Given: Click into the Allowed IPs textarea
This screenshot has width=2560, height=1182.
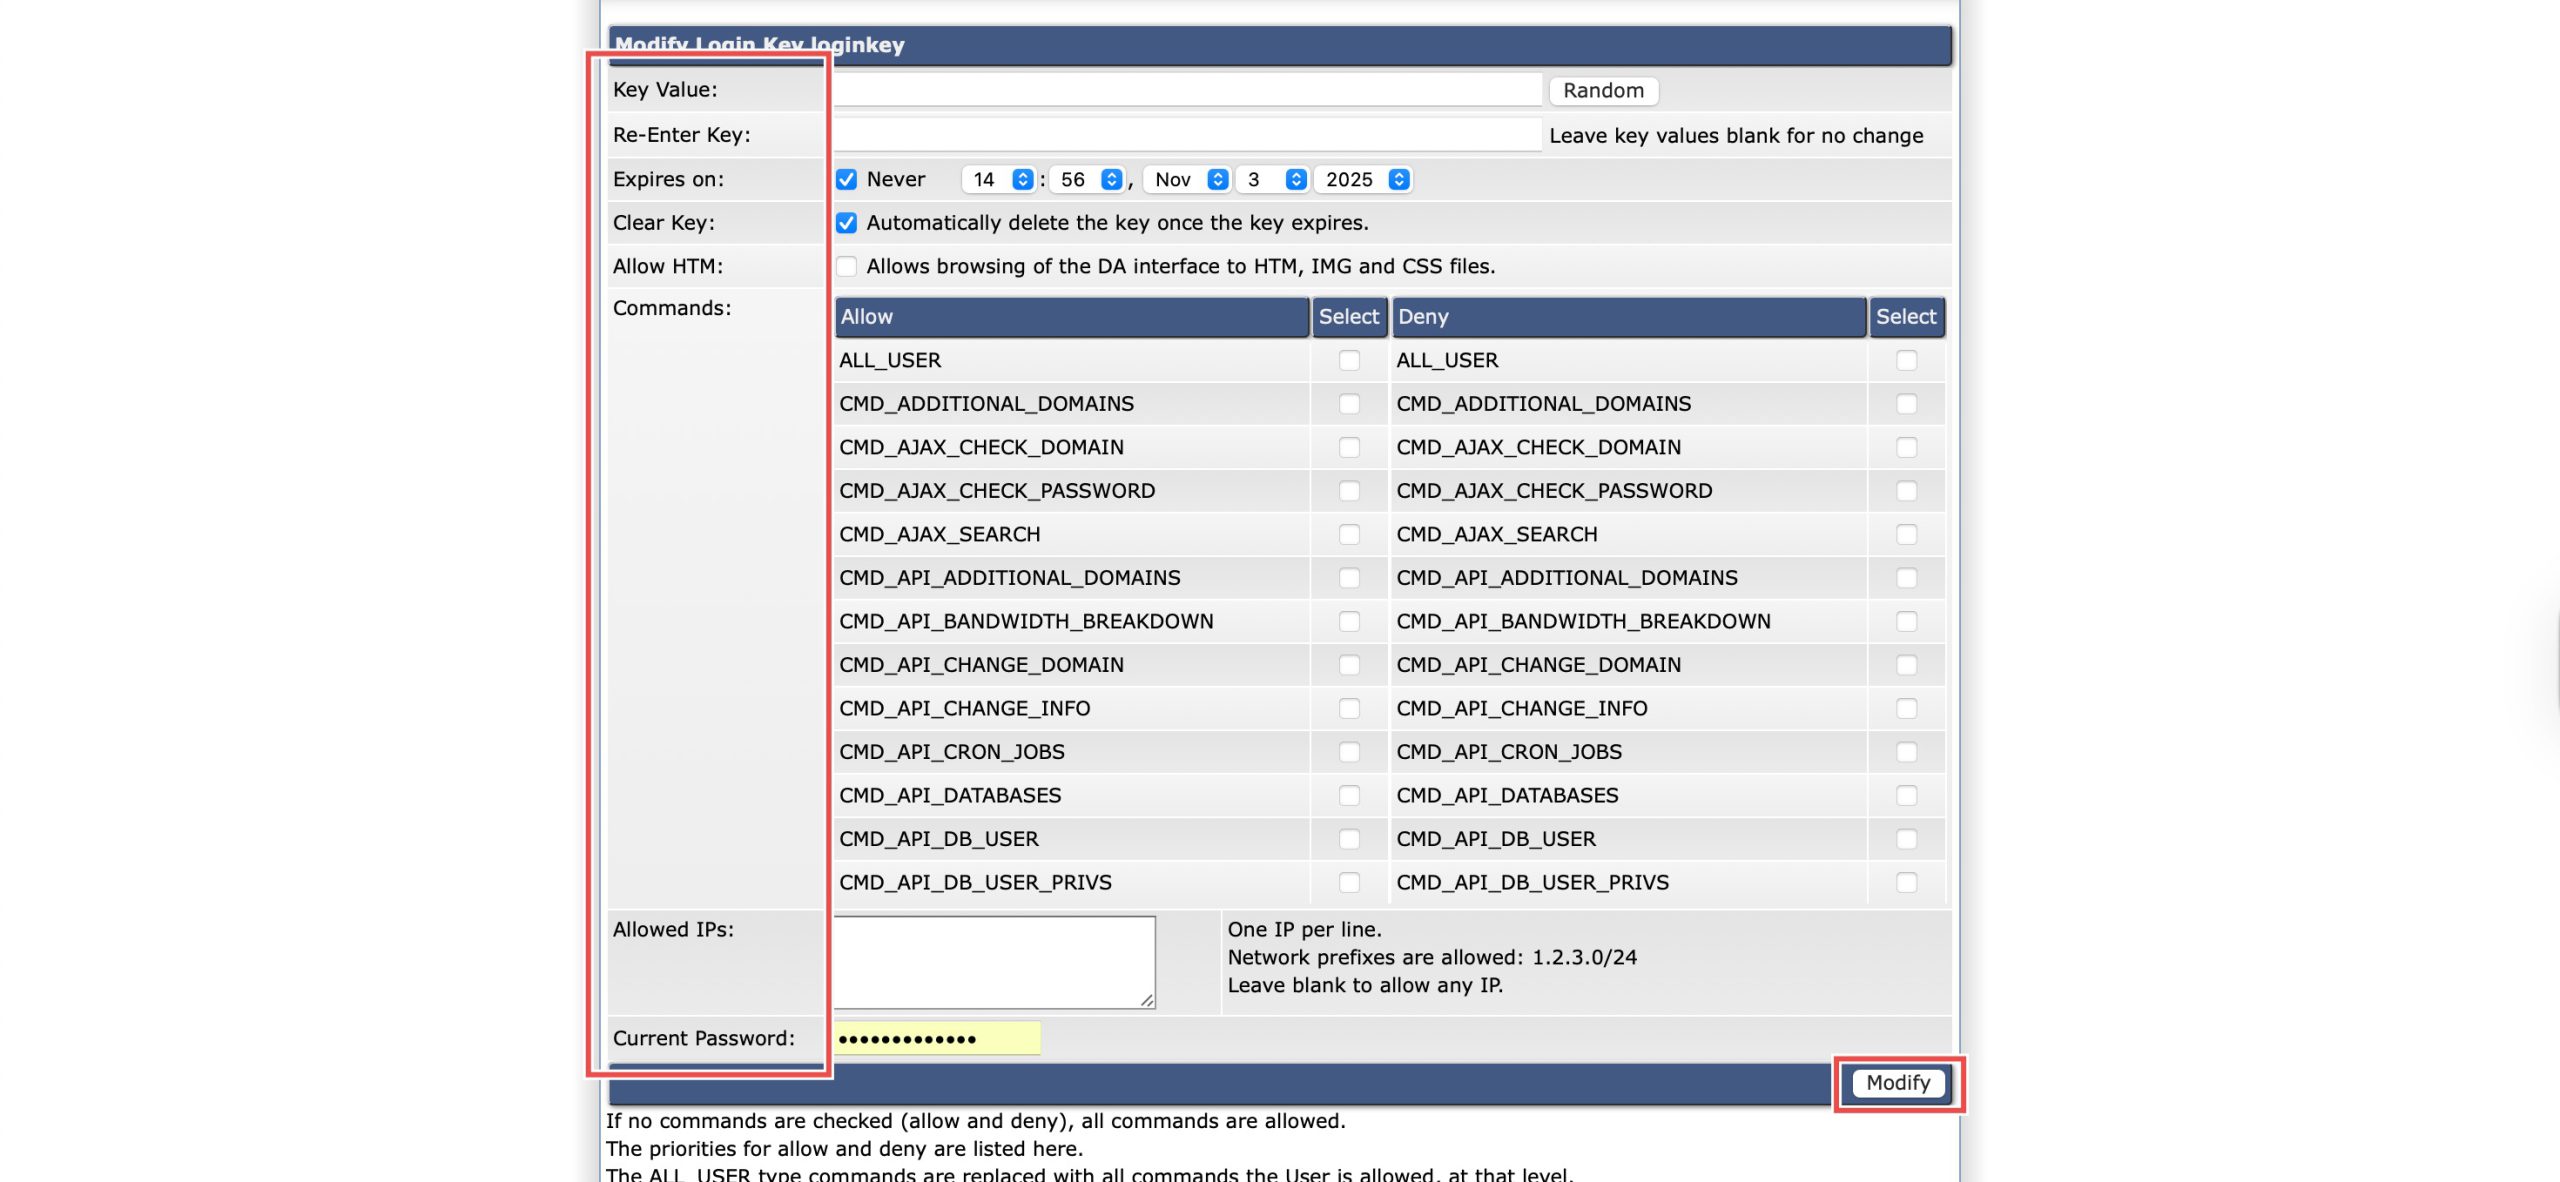Looking at the screenshot, I should pyautogui.click(x=994, y=961).
